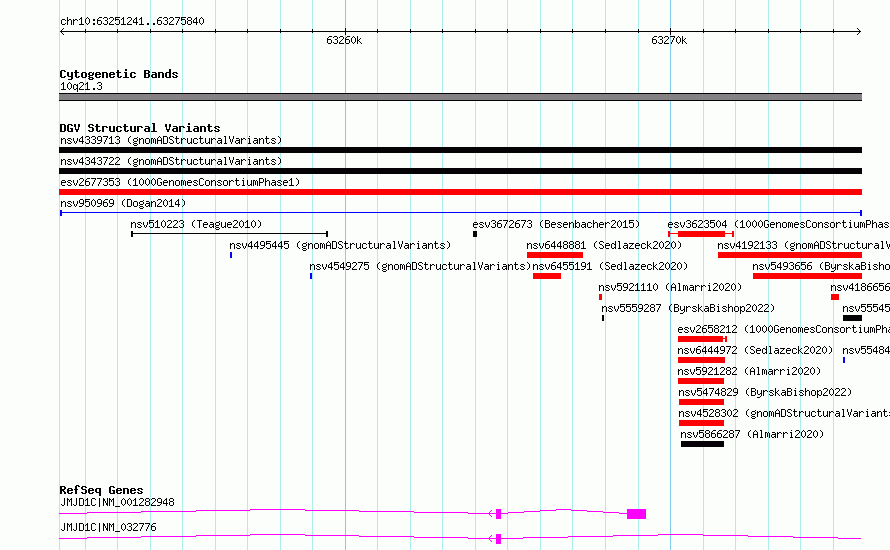Click nsv510223 Teague2010 variant label
This screenshot has height=550, width=890.
tap(196, 224)
